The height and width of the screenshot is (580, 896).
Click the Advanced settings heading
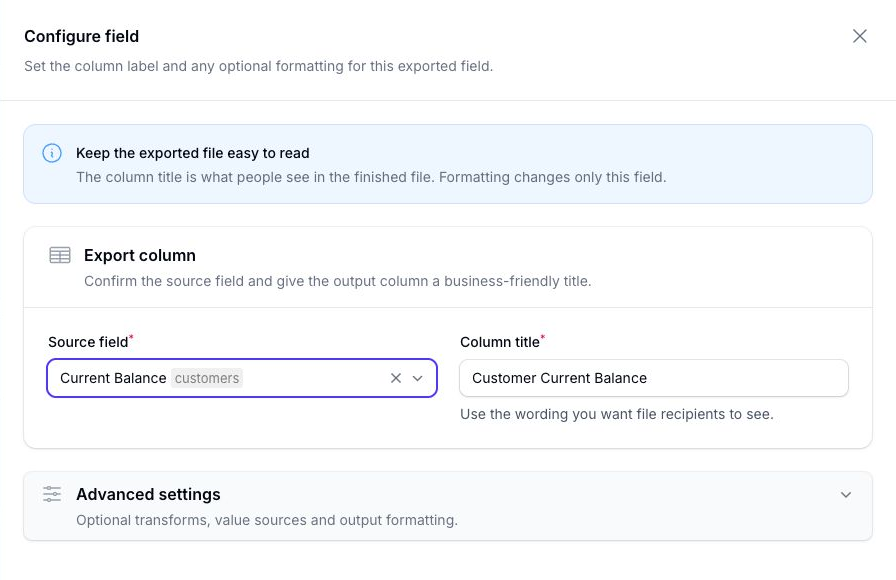point(148,494)
